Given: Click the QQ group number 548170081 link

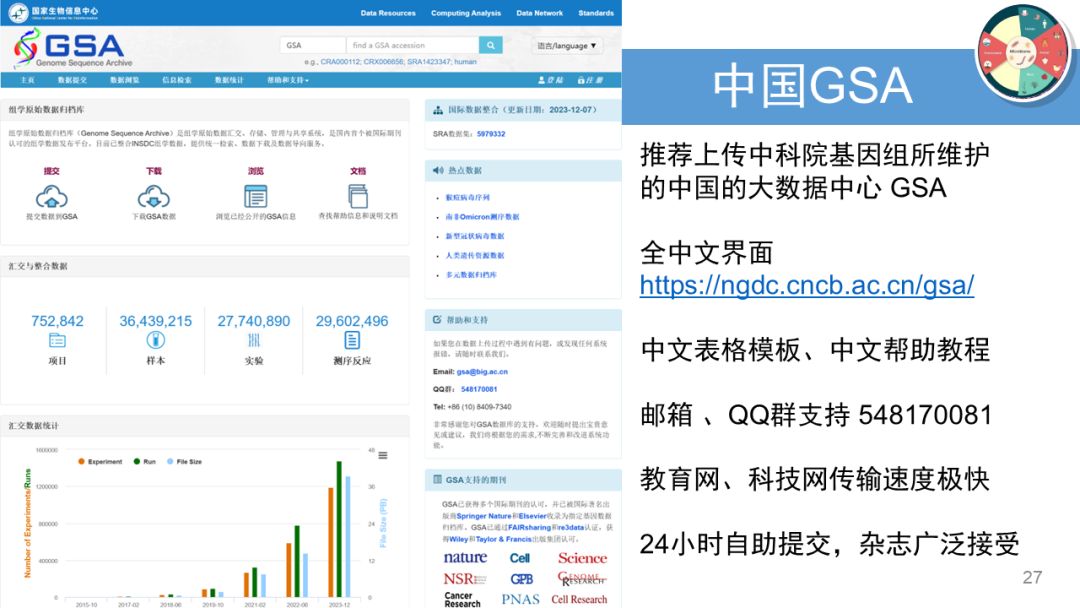Looking at the screenshot, I should click(x=479, y=389).
